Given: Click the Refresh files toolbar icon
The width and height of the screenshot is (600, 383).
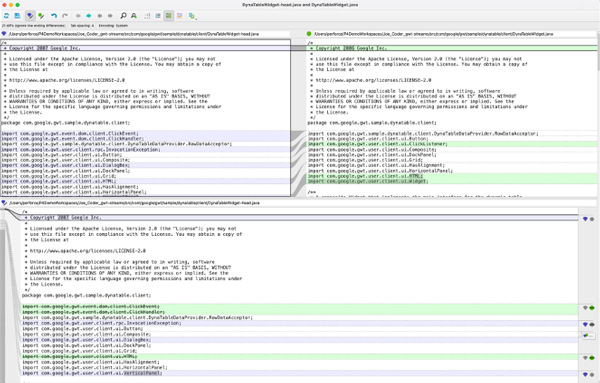Looking at the screenshot, I should pyautogui.click(x=7, y=16).
